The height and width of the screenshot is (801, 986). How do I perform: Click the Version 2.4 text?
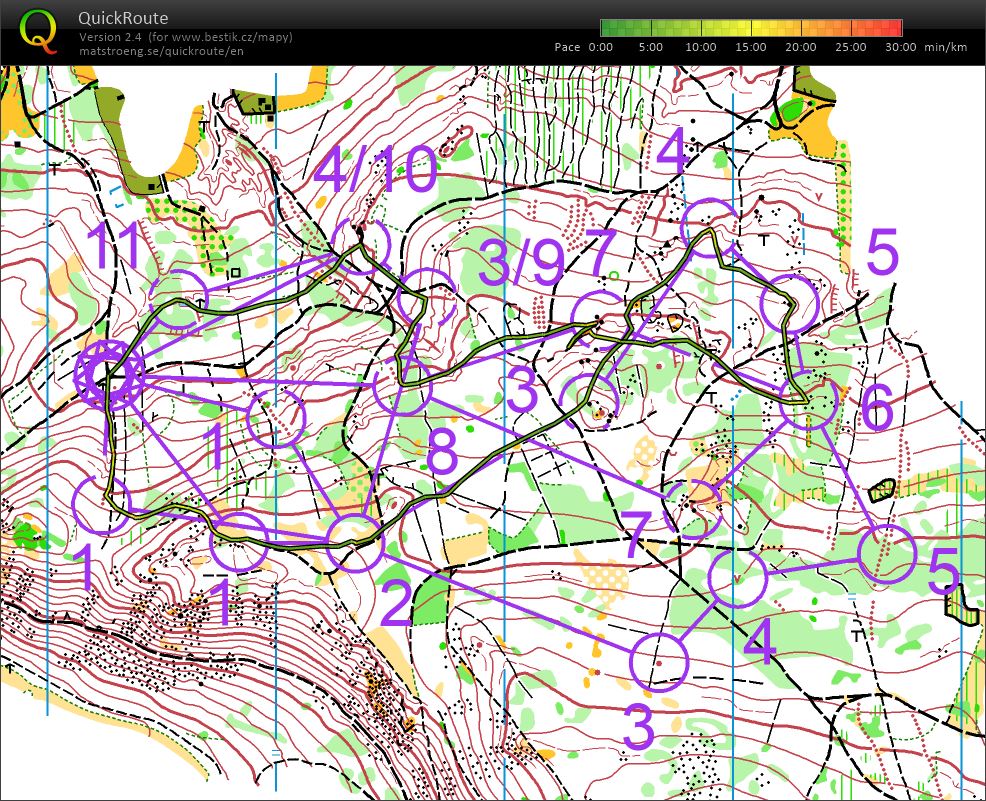pyautogui.click(x=112, y=37)
